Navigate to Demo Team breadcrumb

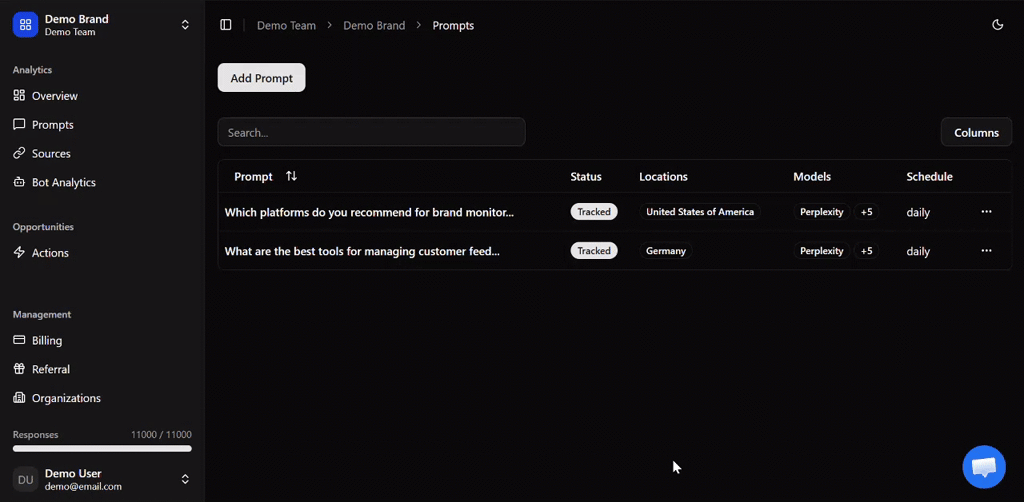click(x=286, y=25)
